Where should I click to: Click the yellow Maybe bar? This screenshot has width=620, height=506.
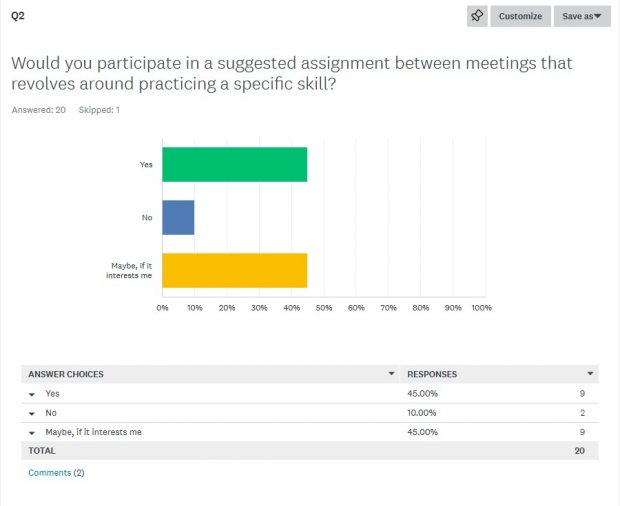[234, 270]
